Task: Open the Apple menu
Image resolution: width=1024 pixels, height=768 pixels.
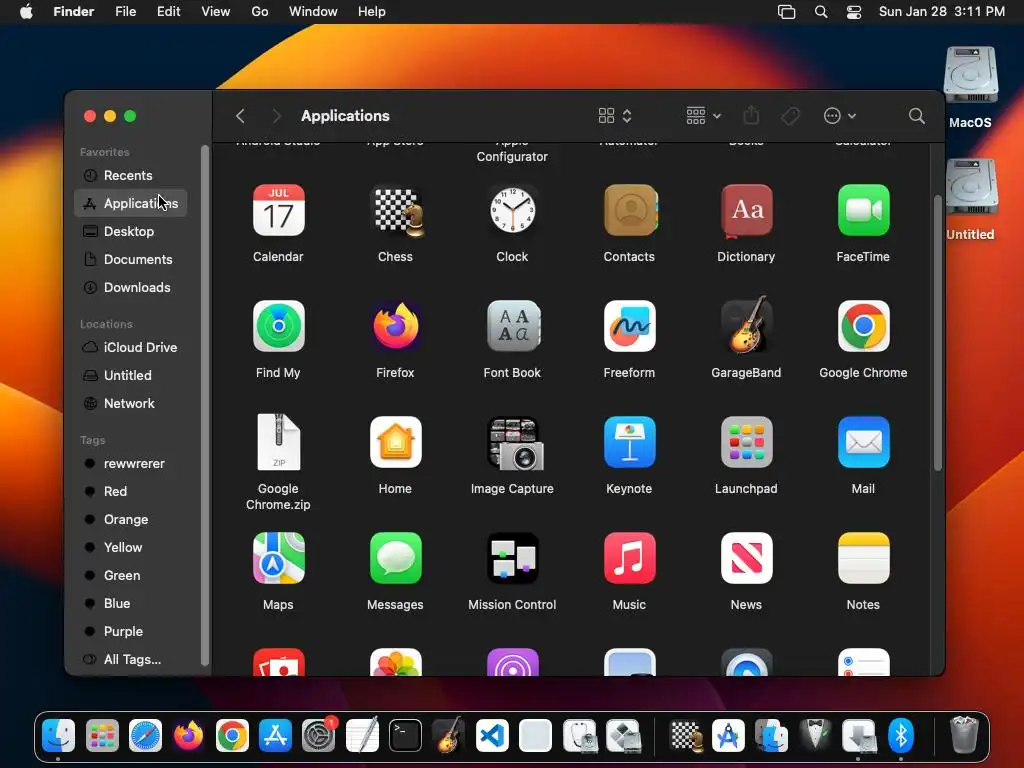Action: click(x=26, y=12)
